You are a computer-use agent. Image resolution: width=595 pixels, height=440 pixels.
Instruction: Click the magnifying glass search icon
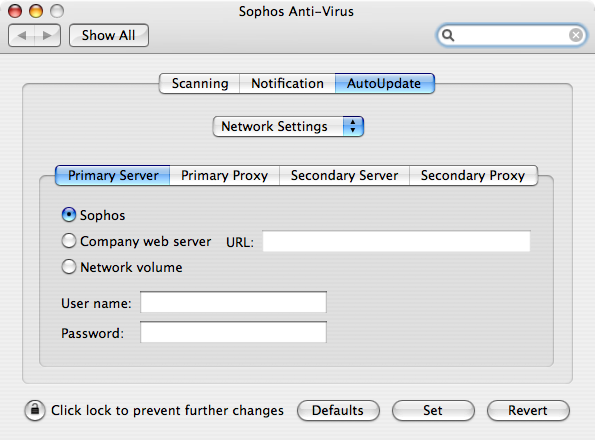[448, 35]
